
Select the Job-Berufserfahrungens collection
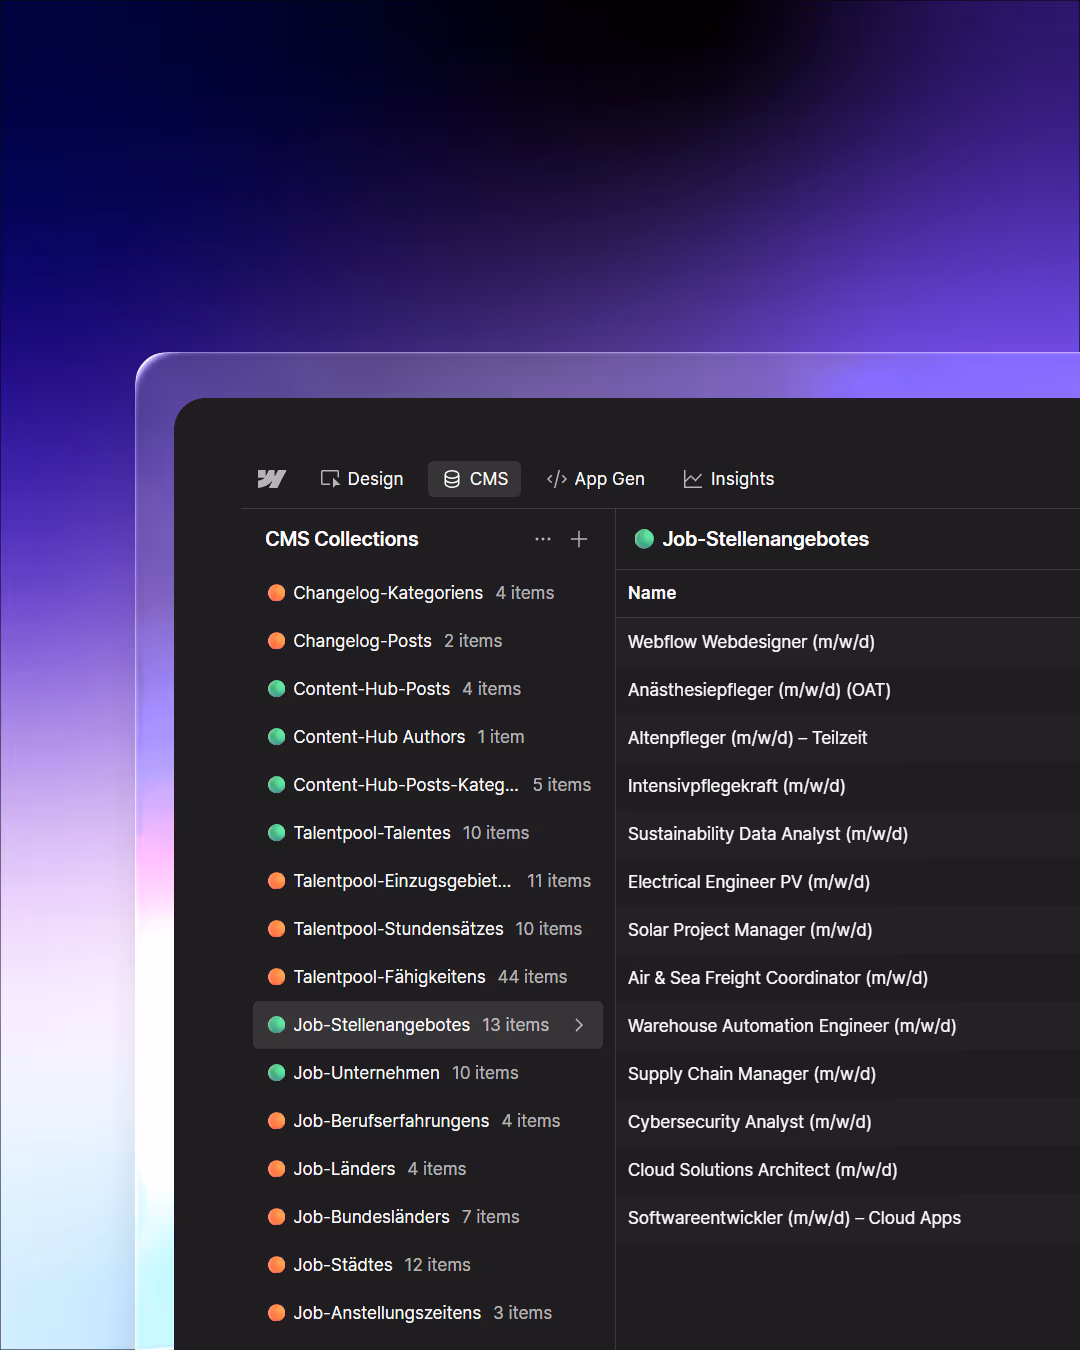coord(428,1121)
